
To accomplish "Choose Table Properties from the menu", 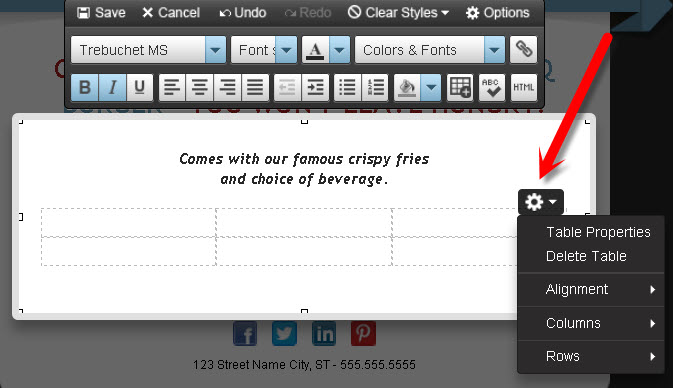I will click(x=598, y=232).
